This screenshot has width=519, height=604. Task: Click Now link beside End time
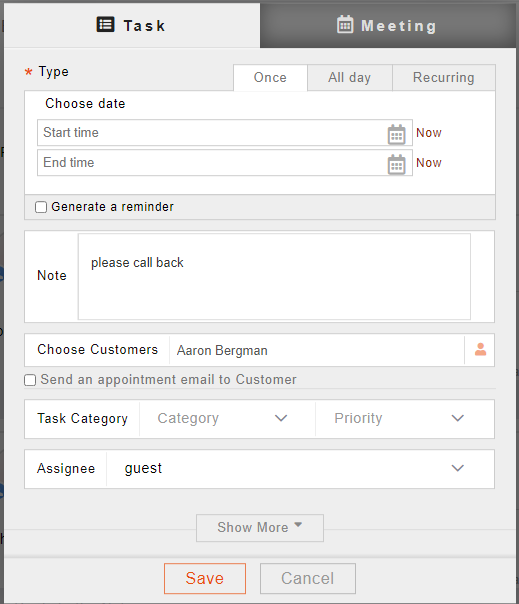tap(429, 163)
